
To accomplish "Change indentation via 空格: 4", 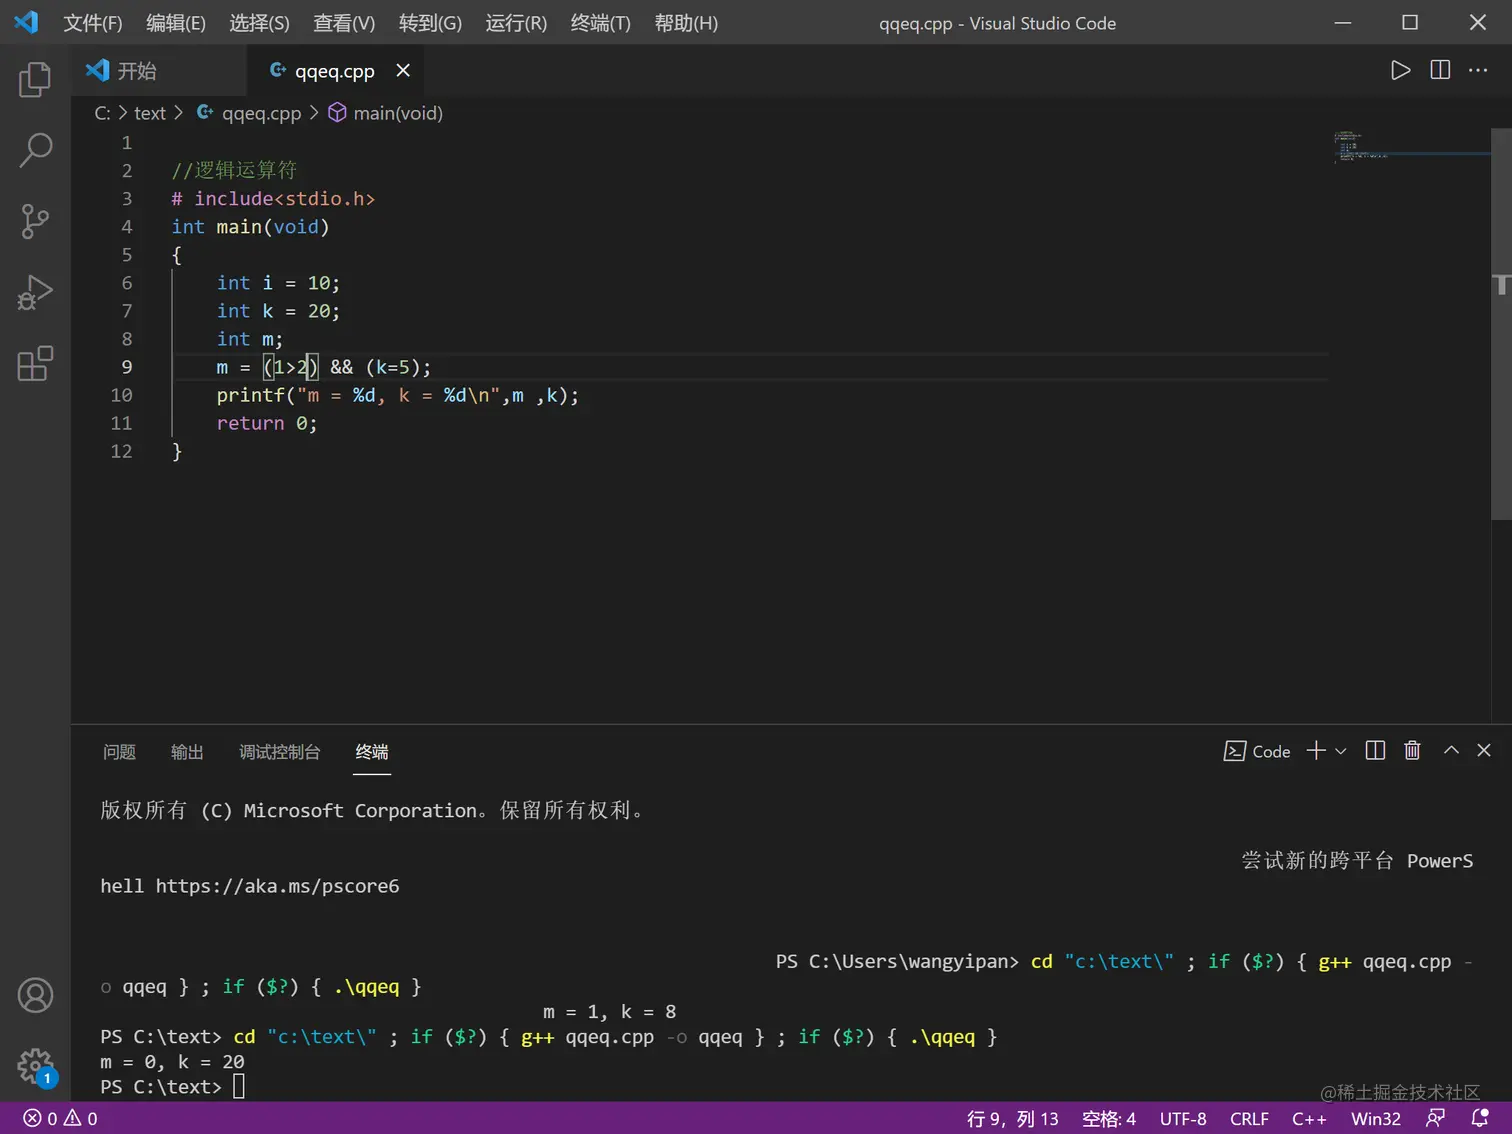I will pos(1109,1118).
